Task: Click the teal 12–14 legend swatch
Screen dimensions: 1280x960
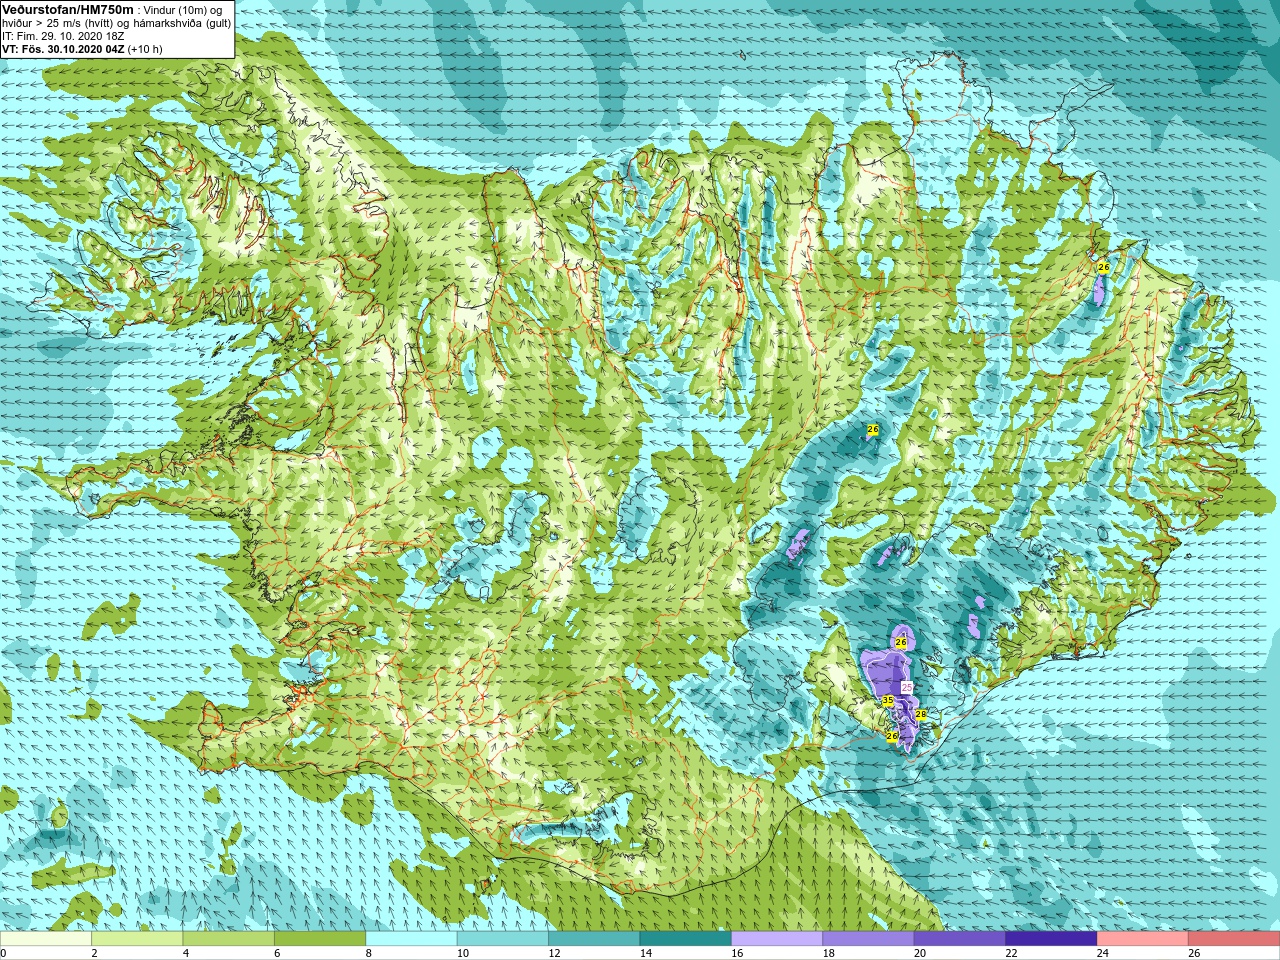Action: pyautogui.click(x=594, y=939)
